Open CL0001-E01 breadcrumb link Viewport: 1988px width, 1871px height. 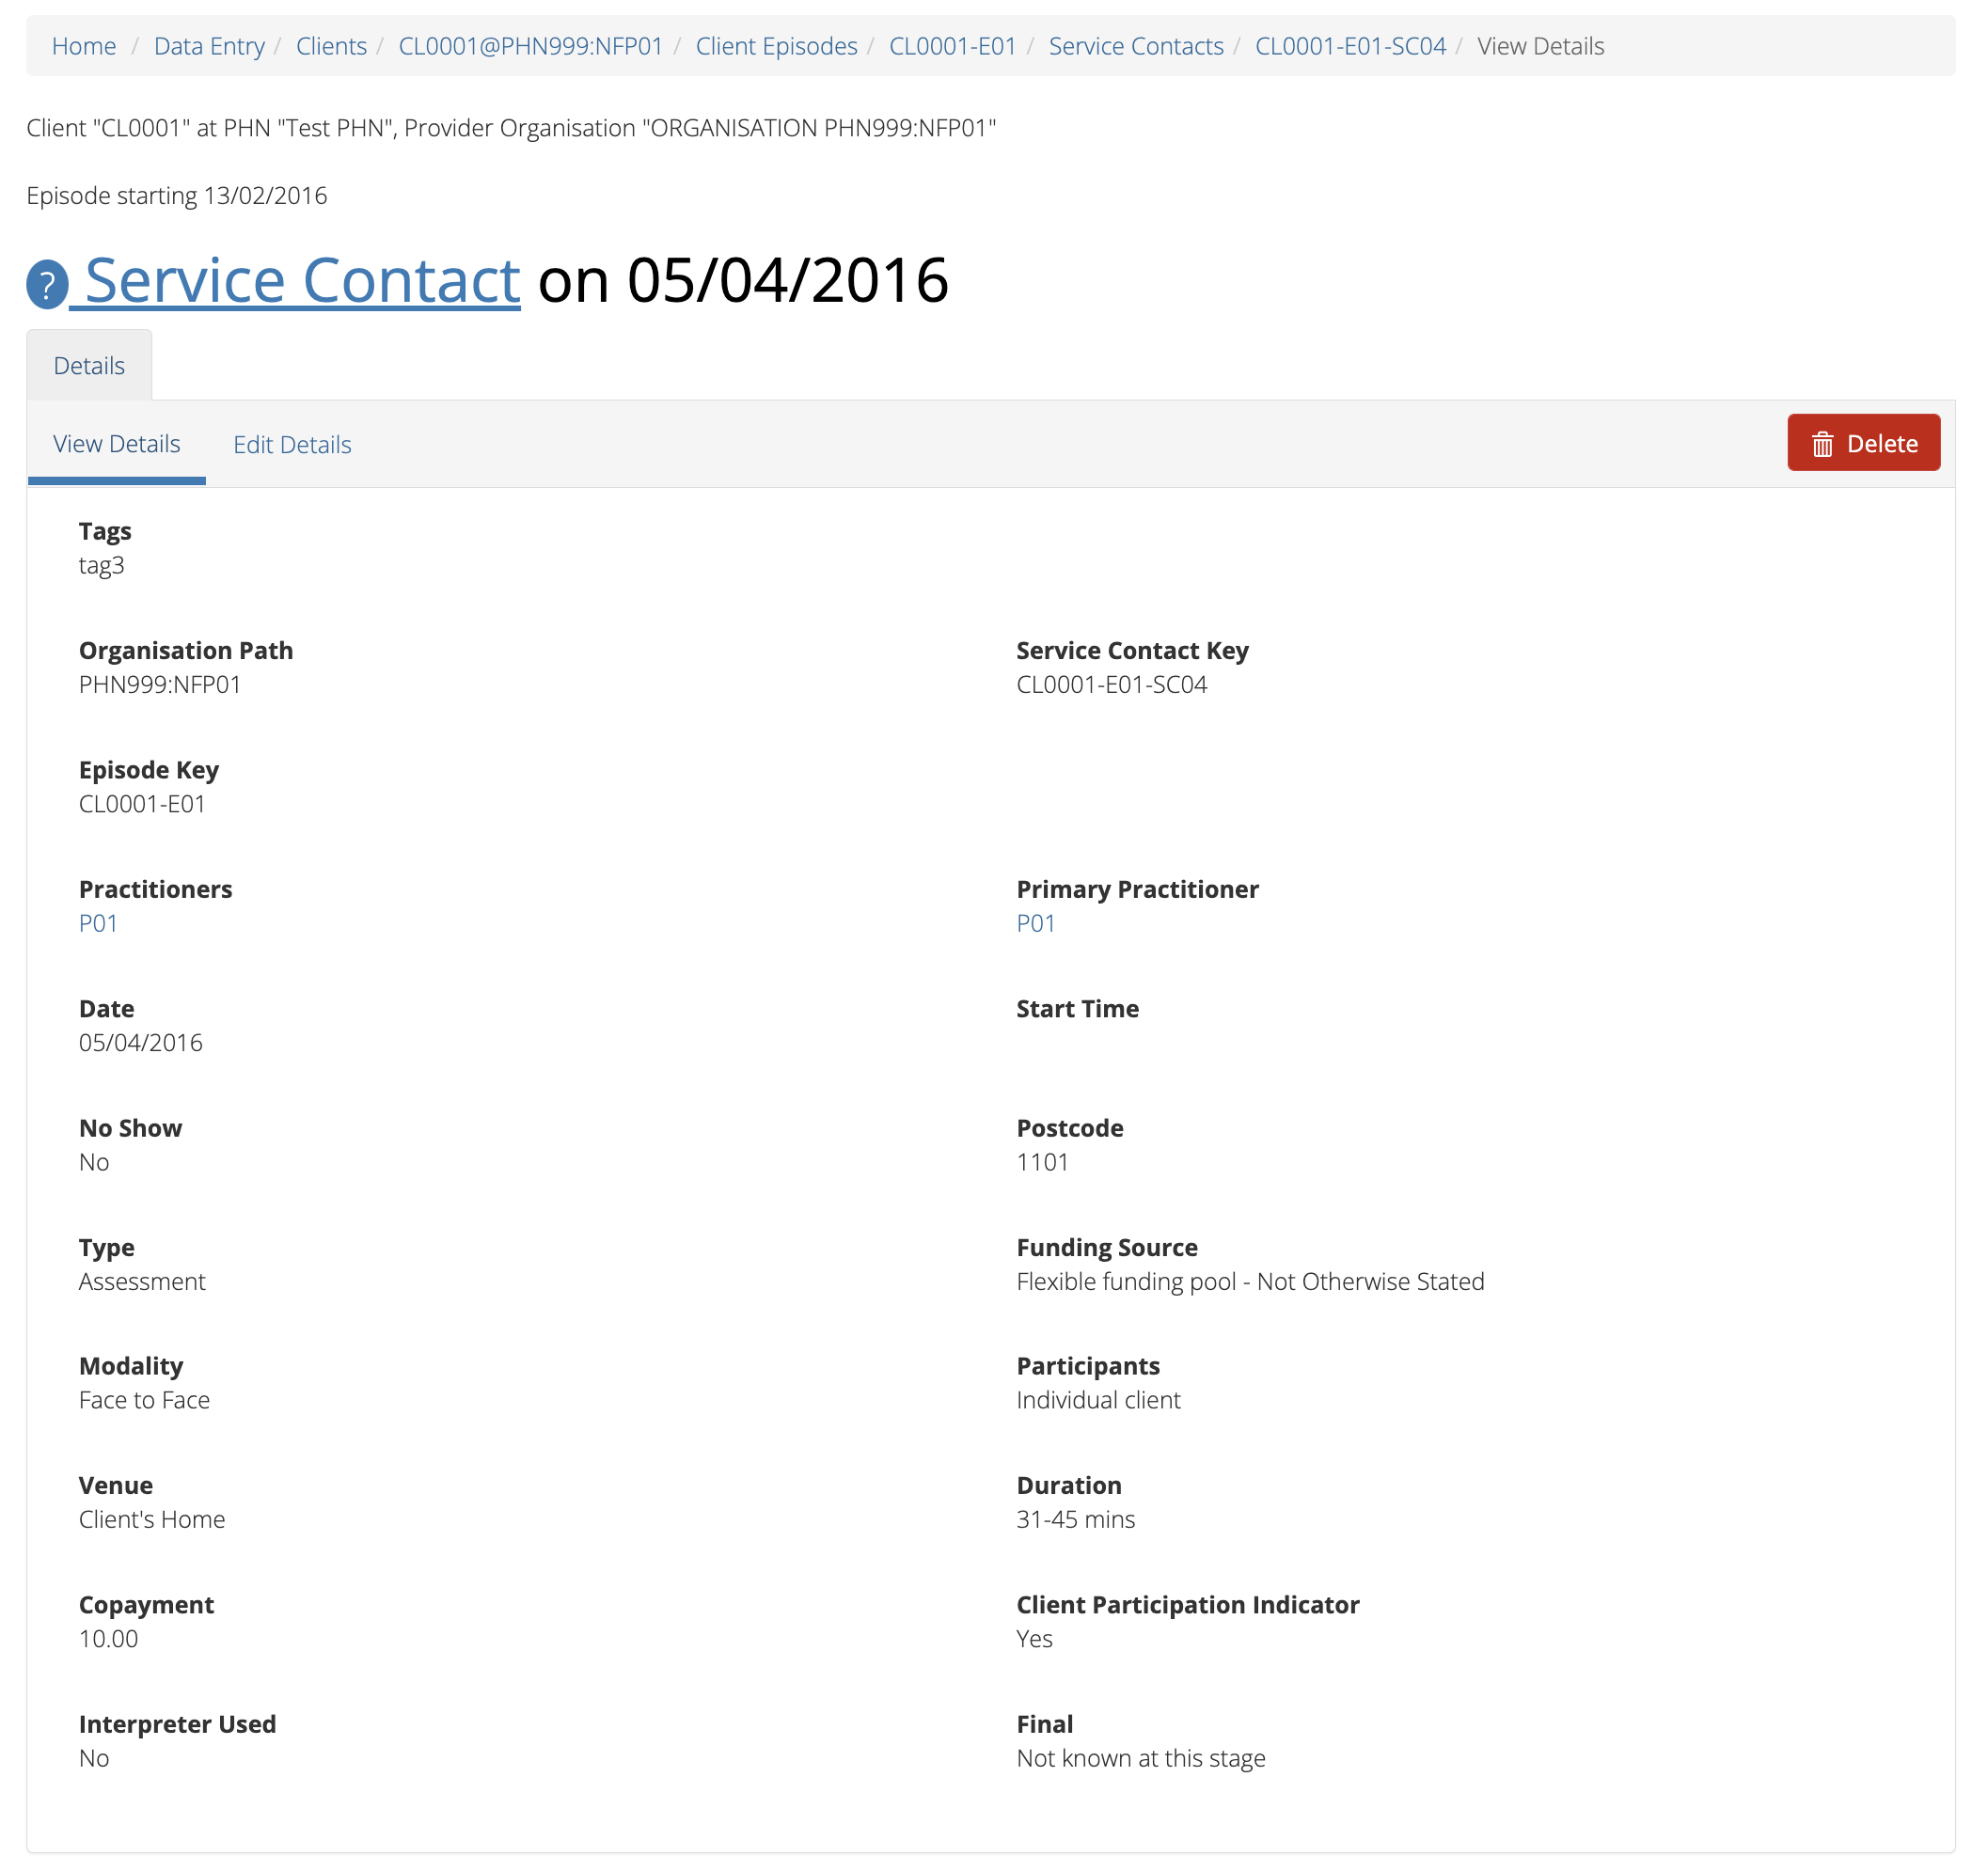click(952, 46)
